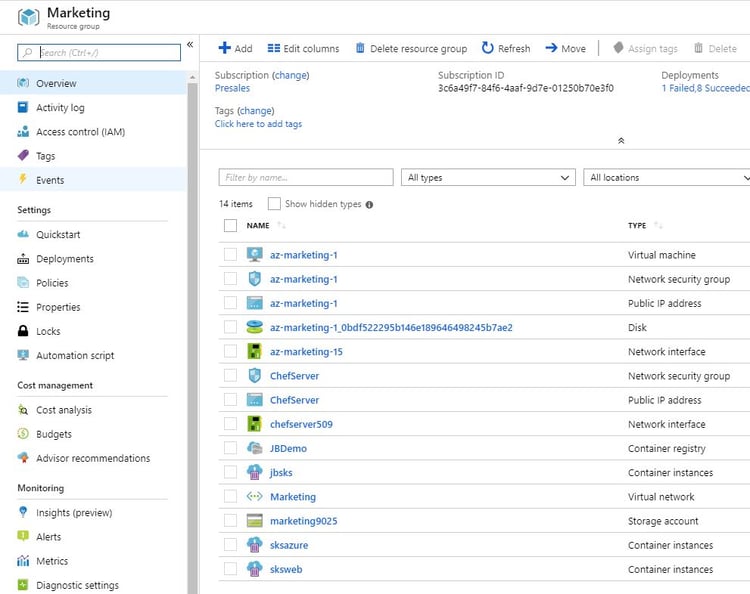
Task: Click the JBDemo container registry icon
Action: coord(254,448)
